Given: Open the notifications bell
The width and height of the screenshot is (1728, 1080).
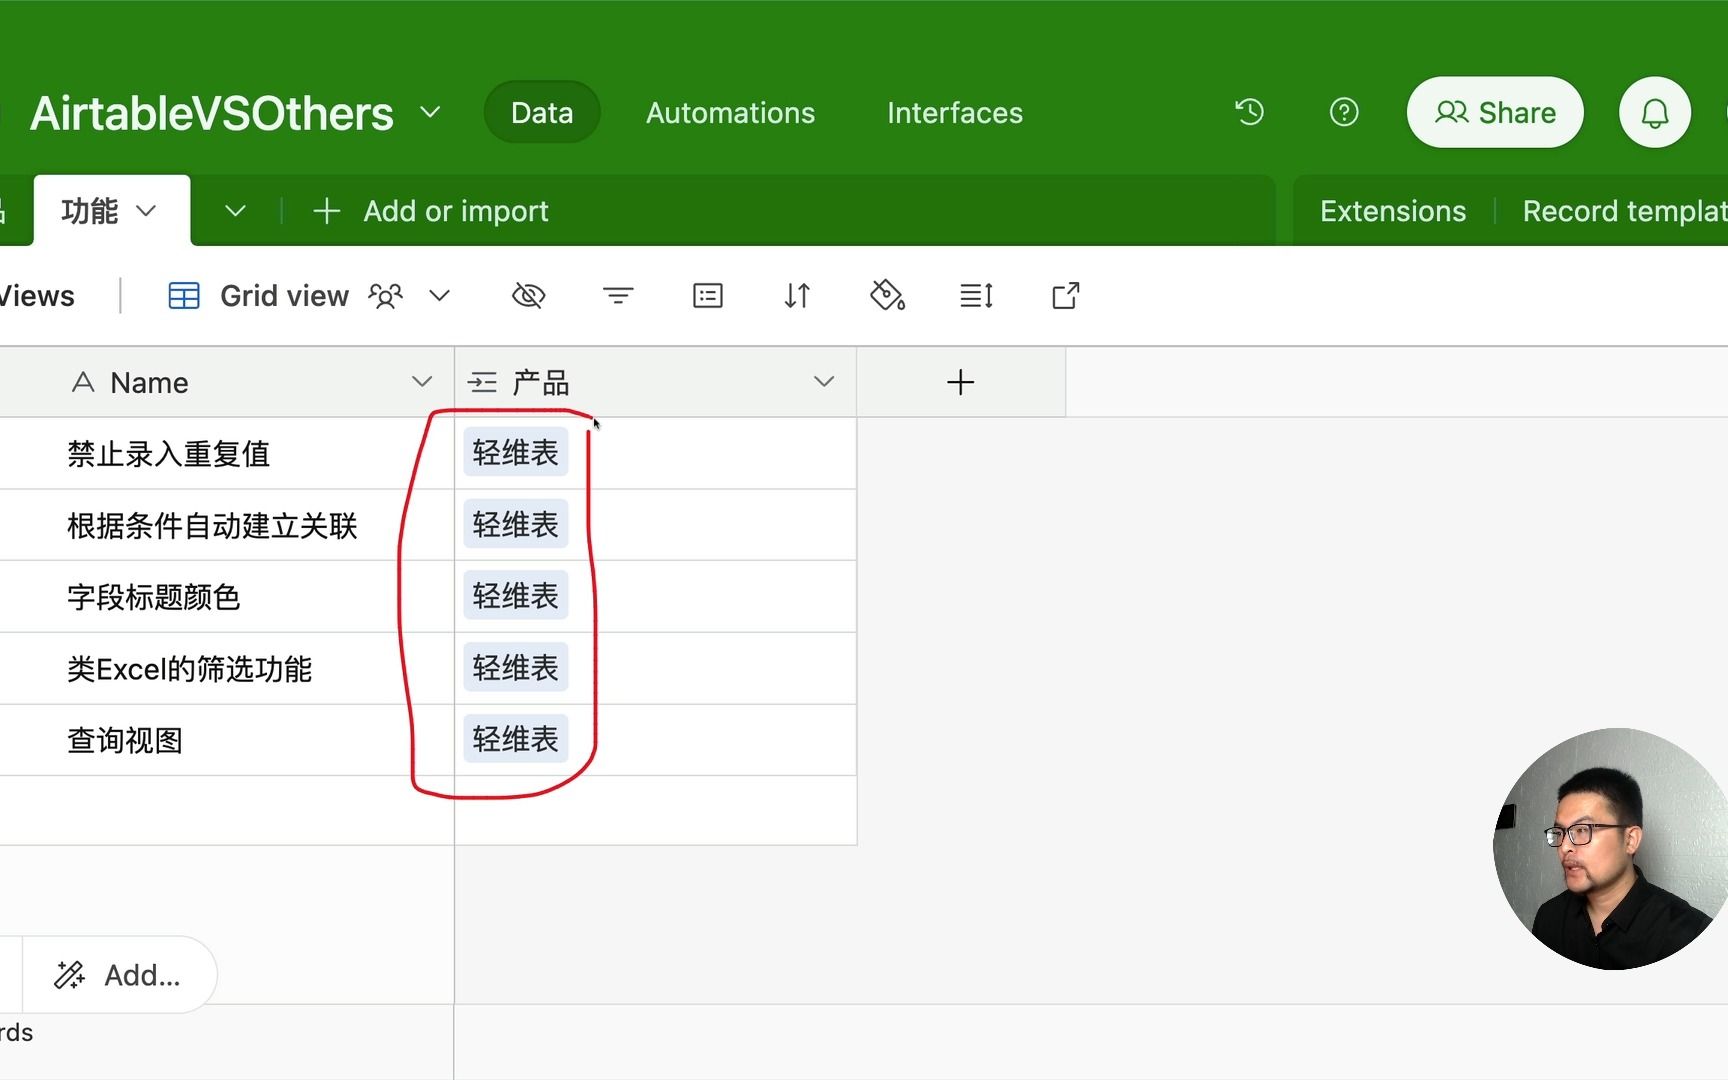Looking at the screenshot, I should [x=1654, y=112].
